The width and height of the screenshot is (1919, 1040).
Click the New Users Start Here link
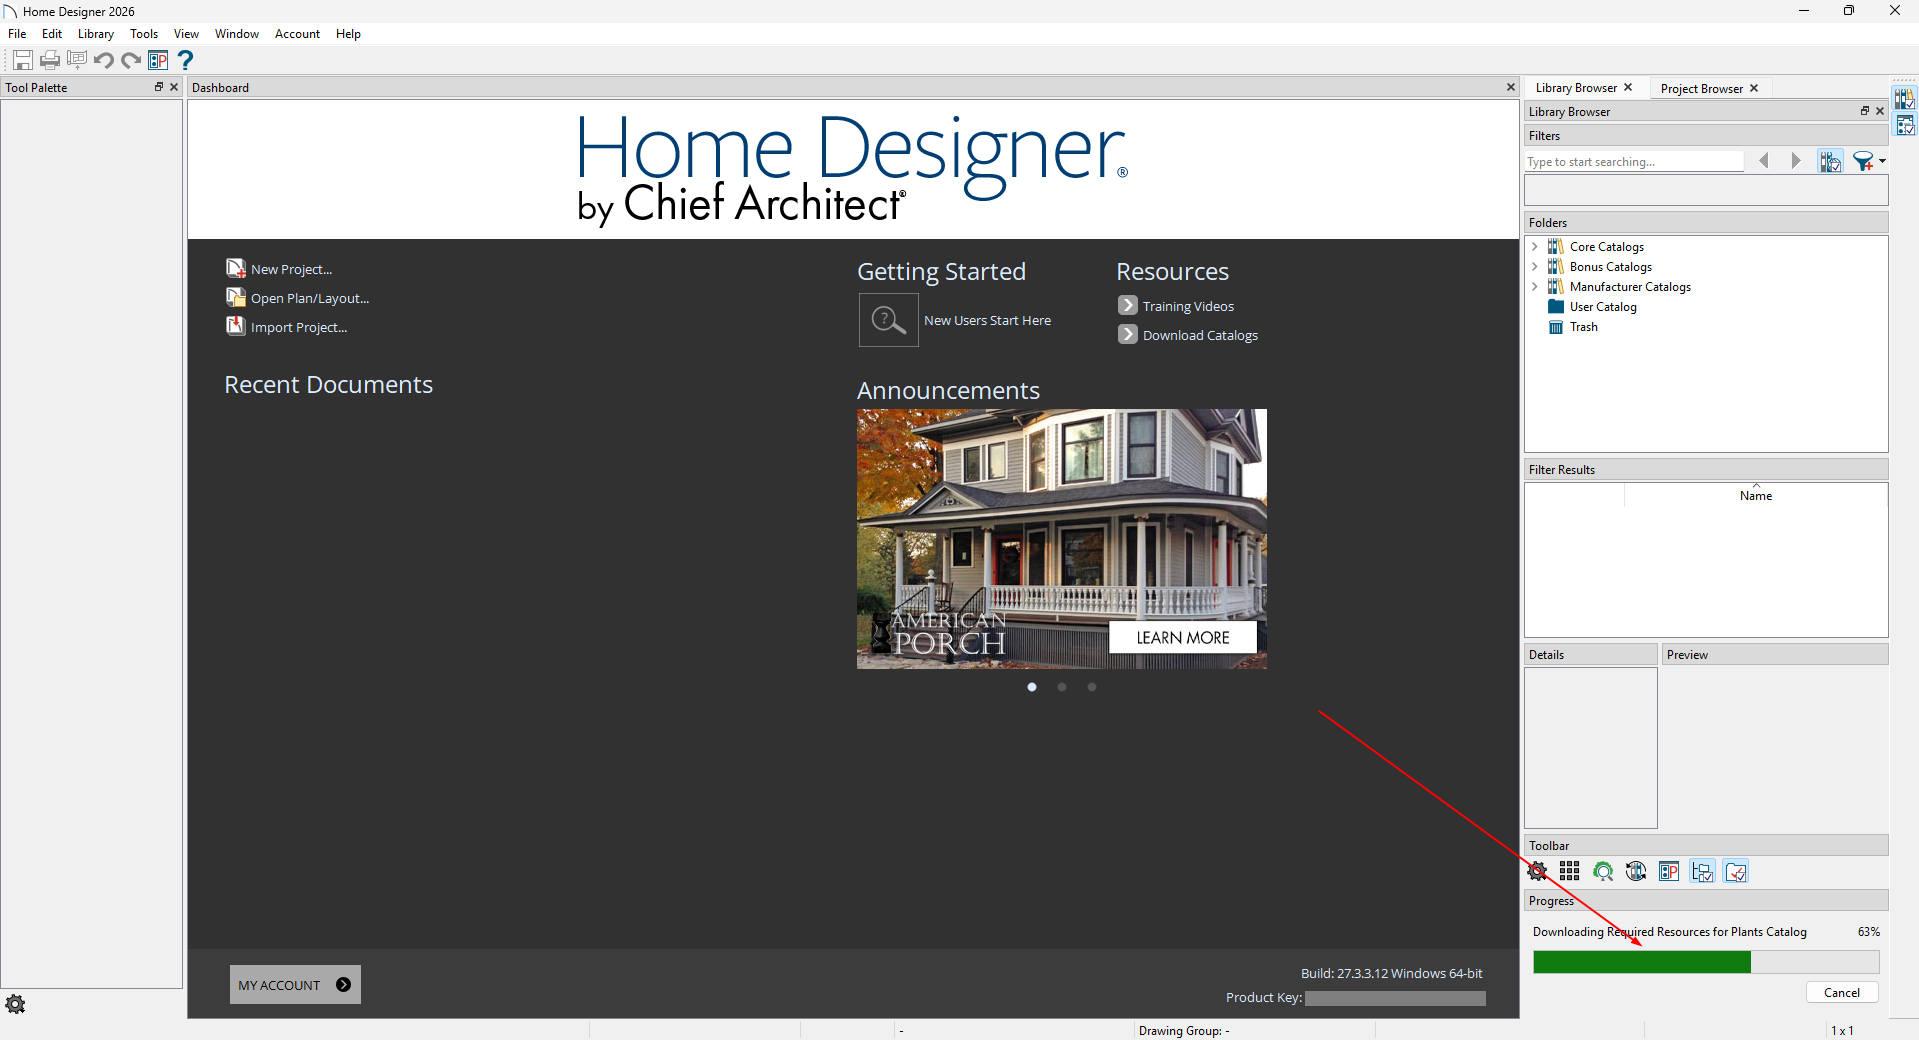click(x=987, y=321)
